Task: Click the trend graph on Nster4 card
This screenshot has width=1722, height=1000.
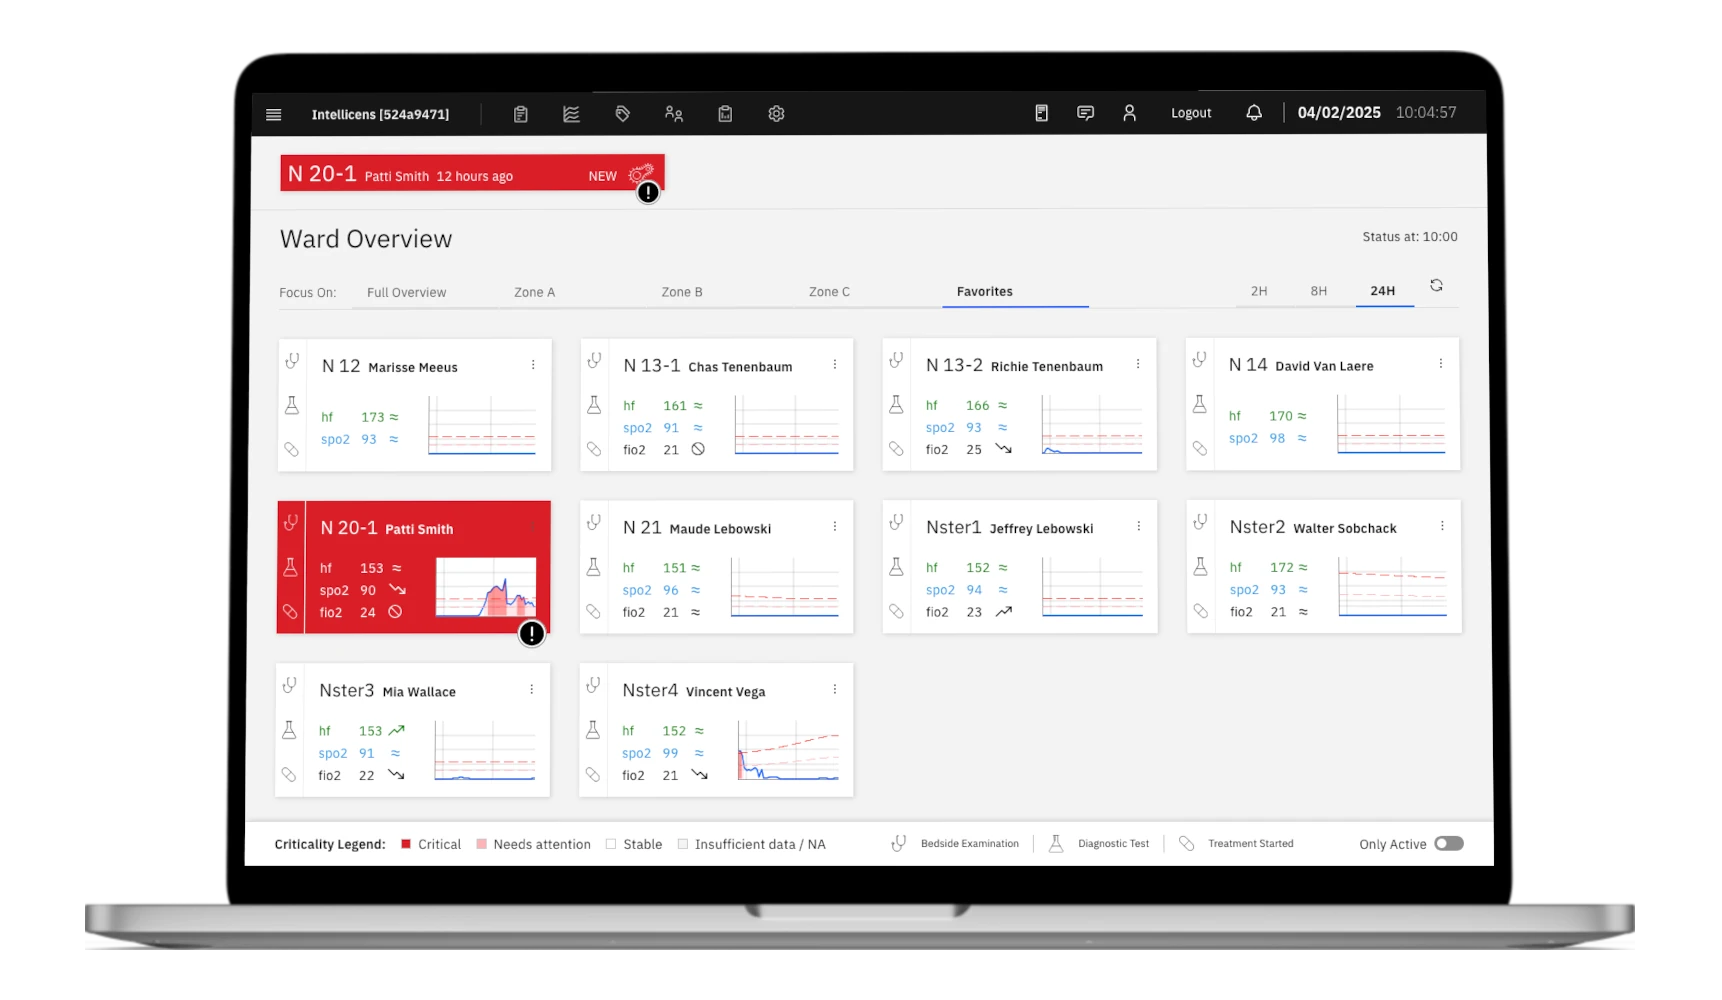Action: [788, 751]
